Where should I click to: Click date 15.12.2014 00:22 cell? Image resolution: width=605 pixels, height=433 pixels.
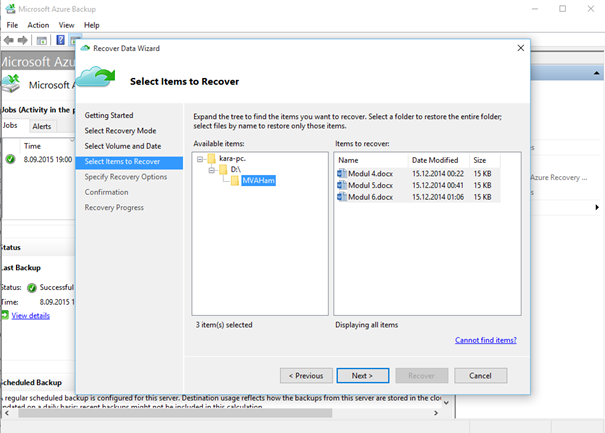pyautogui.click(x=438, y=174)
